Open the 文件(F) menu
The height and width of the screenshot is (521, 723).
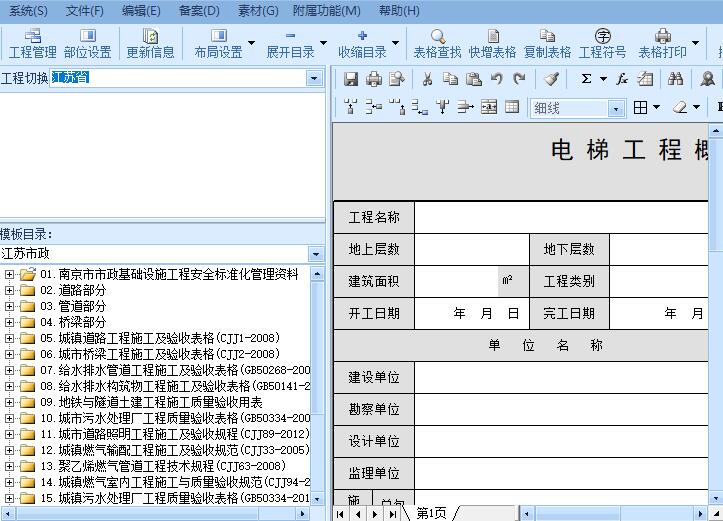(x=85, y=11)
